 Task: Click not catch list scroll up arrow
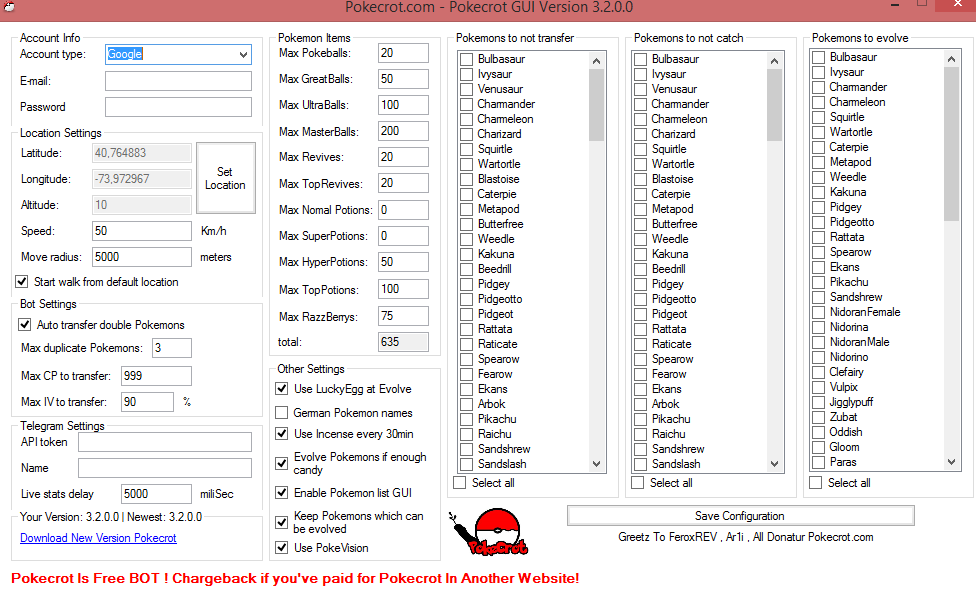point(774,61)
